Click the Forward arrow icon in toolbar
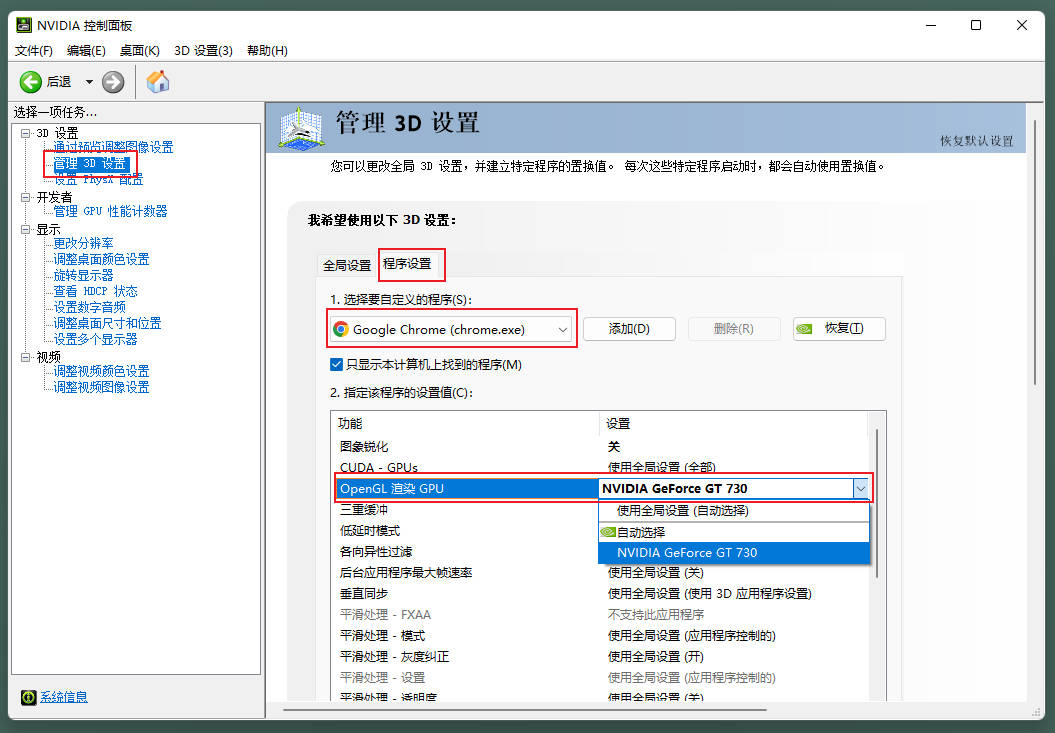1055x733 pixels. tap(113, 82)
